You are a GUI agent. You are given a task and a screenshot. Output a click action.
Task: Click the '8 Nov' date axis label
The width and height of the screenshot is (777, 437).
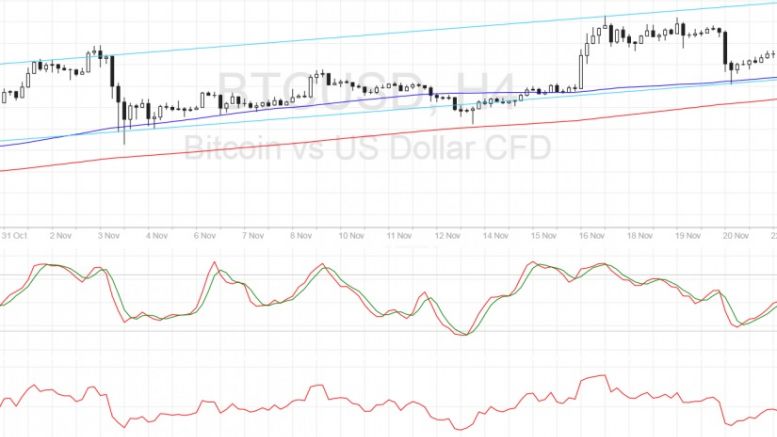coord(301,236)
